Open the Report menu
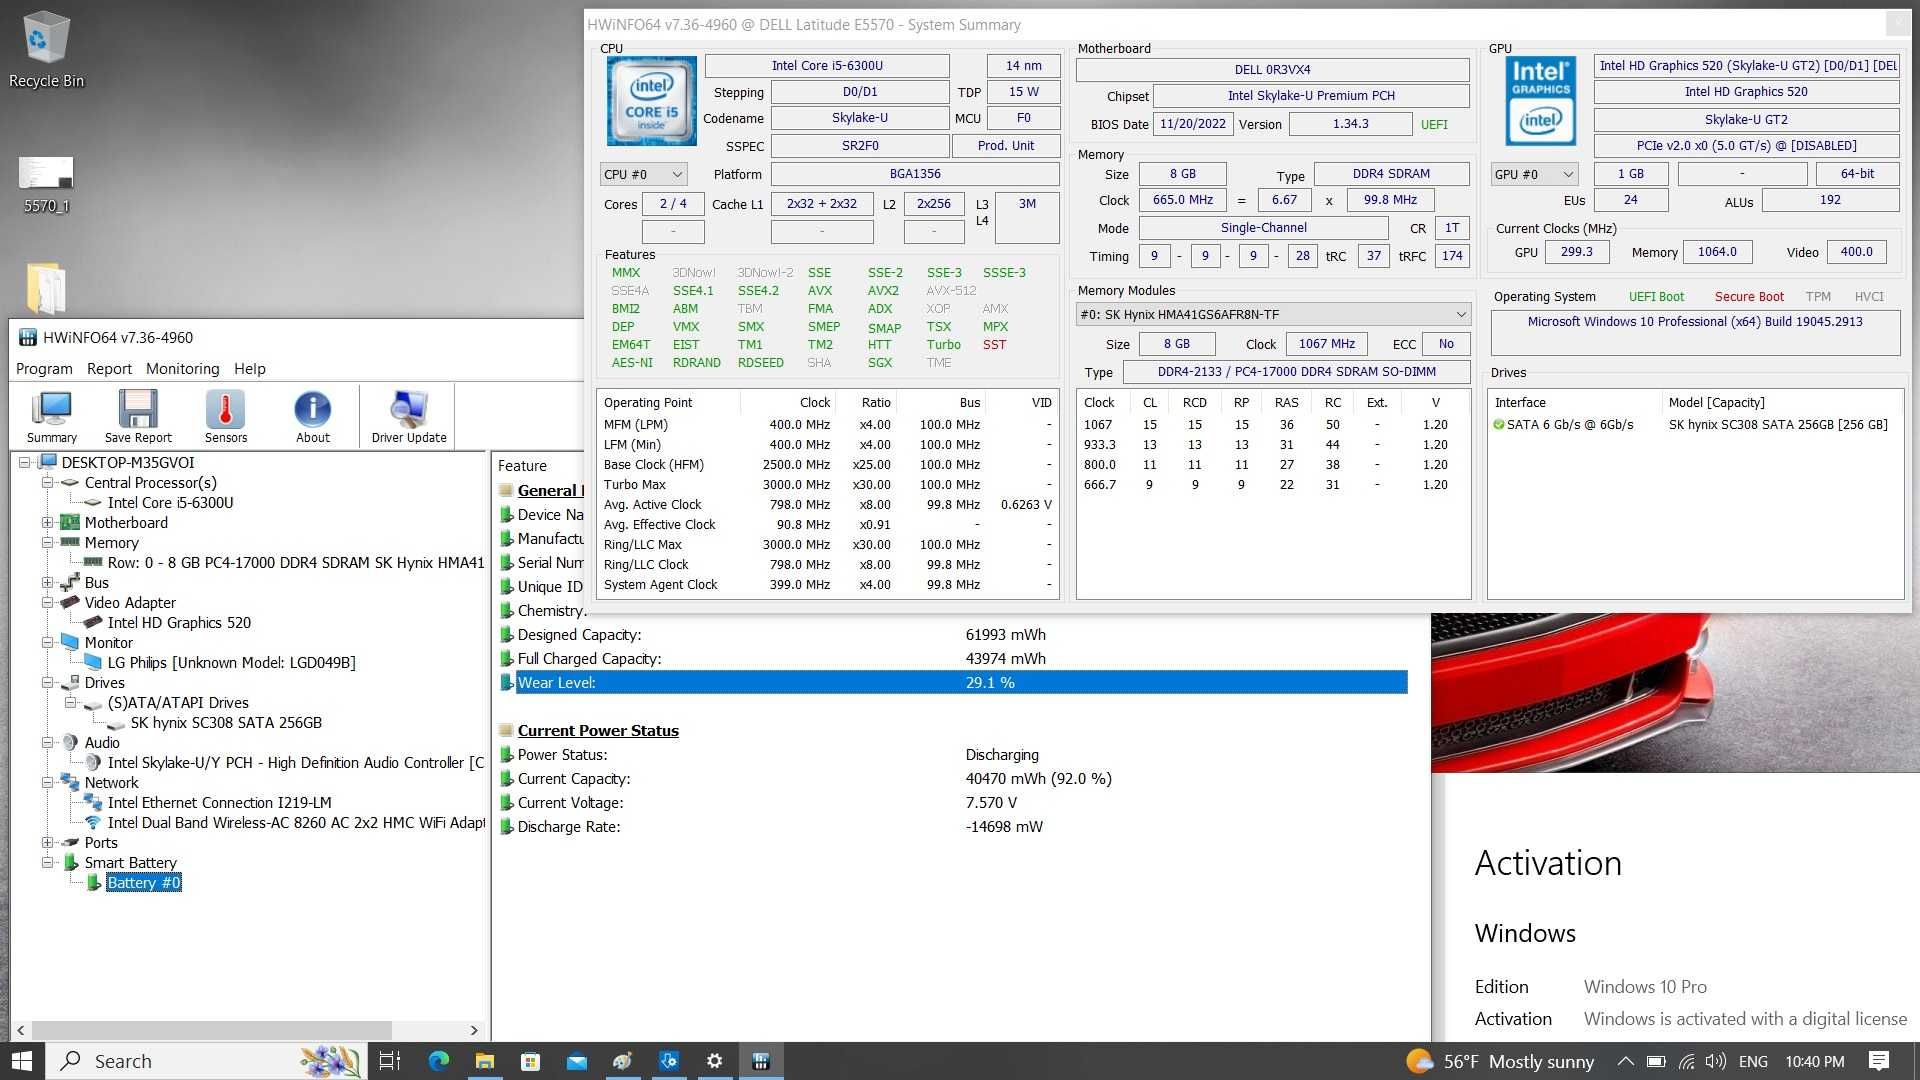Viewport: 1920px width, 1080px height. [109, 369]
